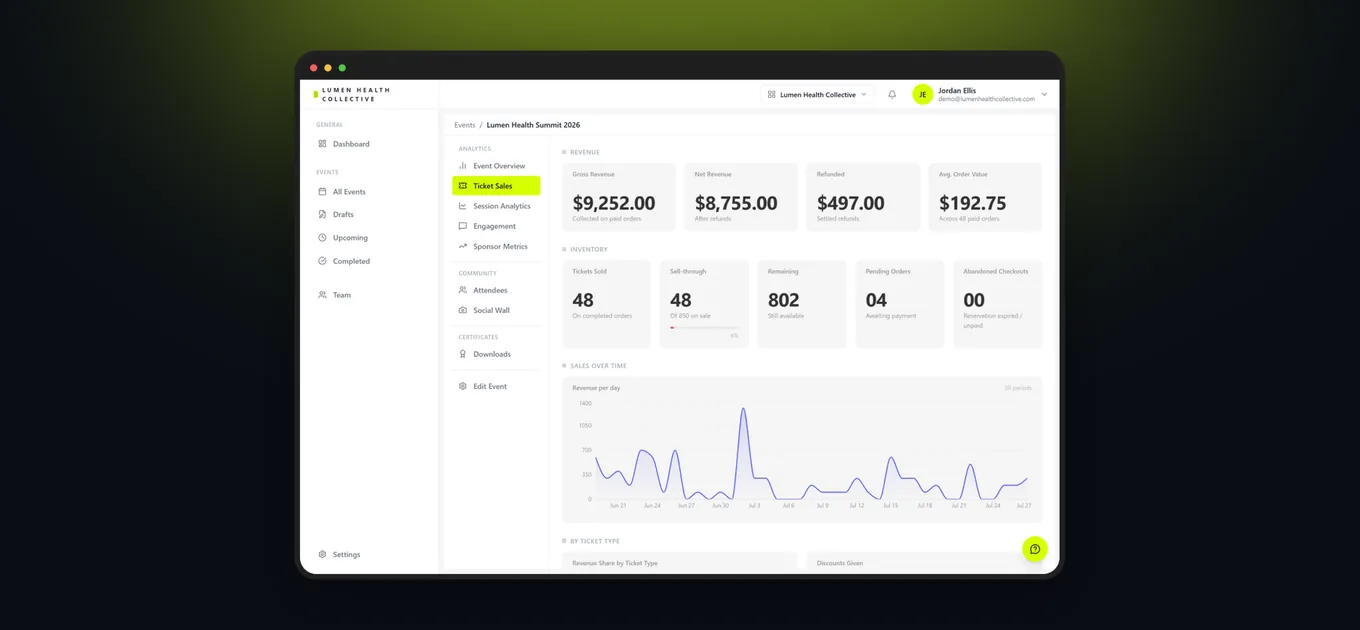Click the Event Overview bar chart icon

coord(463,166)
